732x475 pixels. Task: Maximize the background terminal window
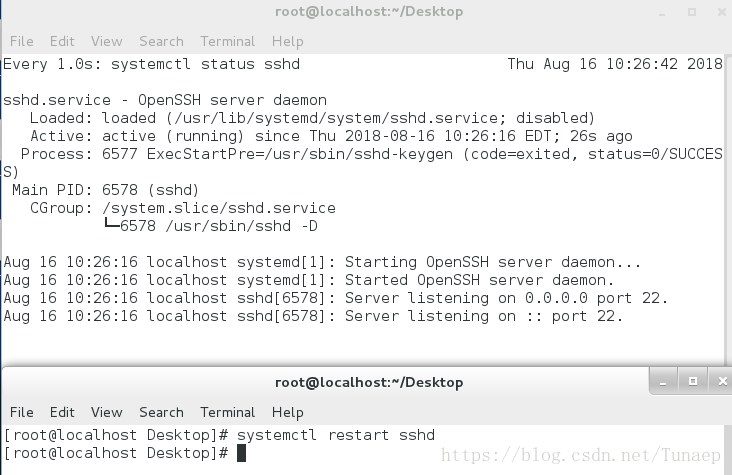click(692, 12)
